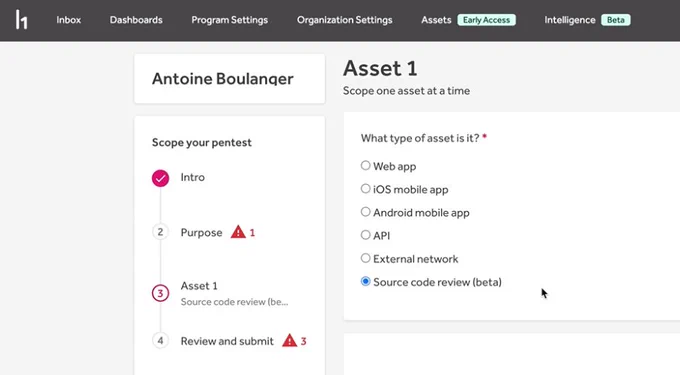The height and width of the screenshot is (375, 680).
Task: Select the API asset type
Action: coord(366,235)
